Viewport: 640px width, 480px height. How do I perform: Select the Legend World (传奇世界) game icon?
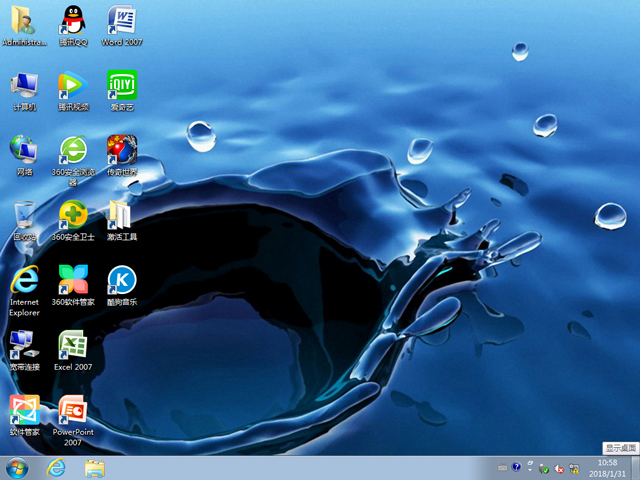point(121,151)
